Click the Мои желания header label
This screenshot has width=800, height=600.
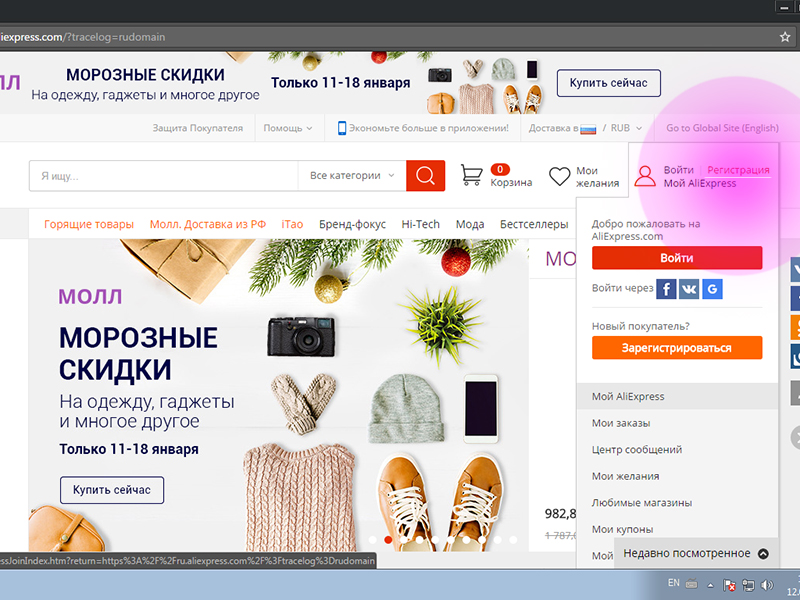[597, 177]
